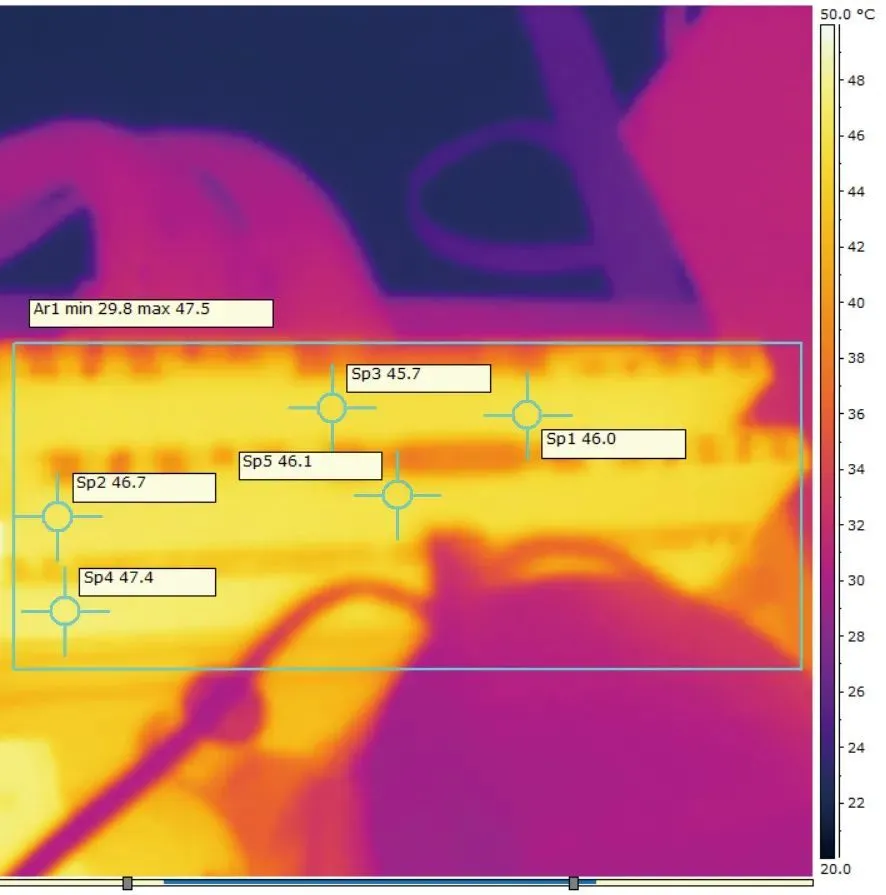Select the Sp2 crosshair spot marker
Viewport: 886px width, 895px height.
[57, 517]
